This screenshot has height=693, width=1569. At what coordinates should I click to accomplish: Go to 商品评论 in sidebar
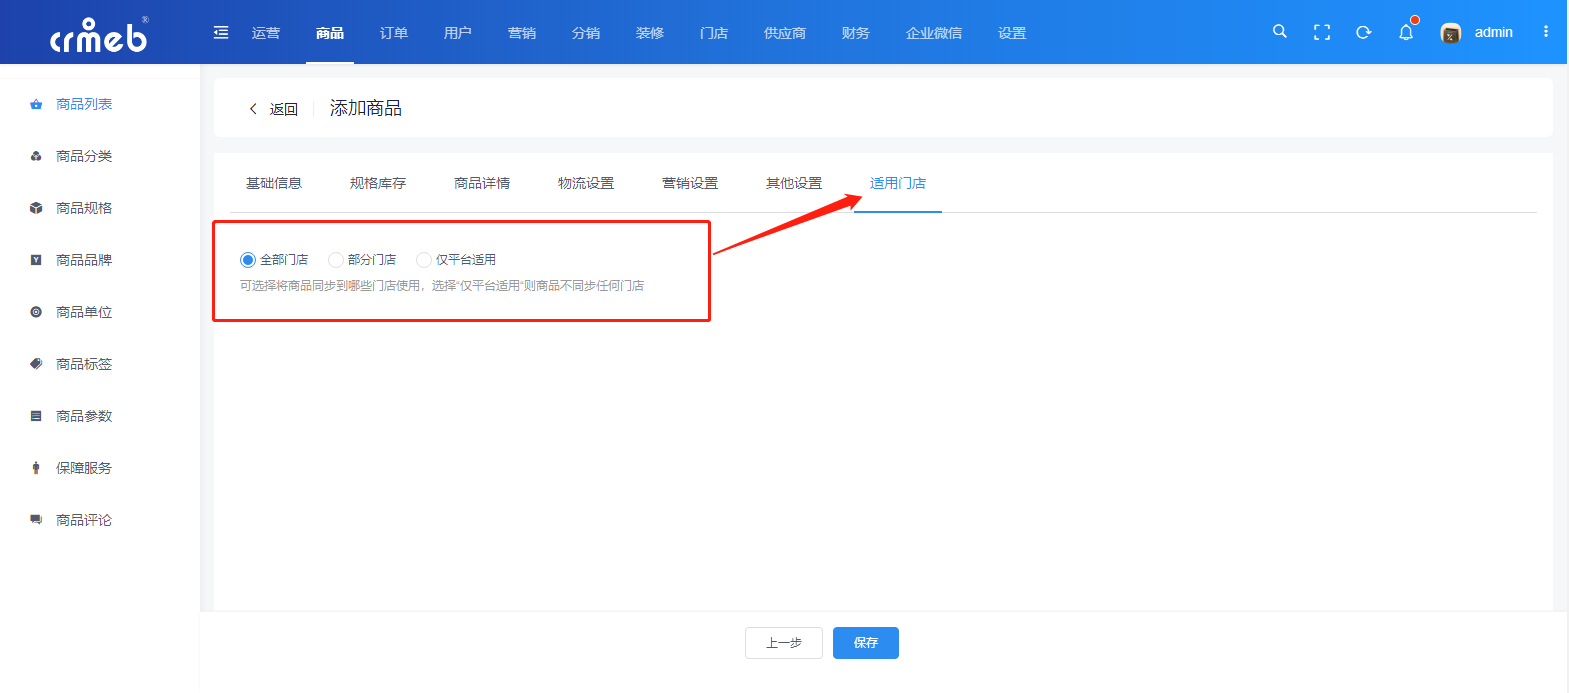click(x=84, y=520)
